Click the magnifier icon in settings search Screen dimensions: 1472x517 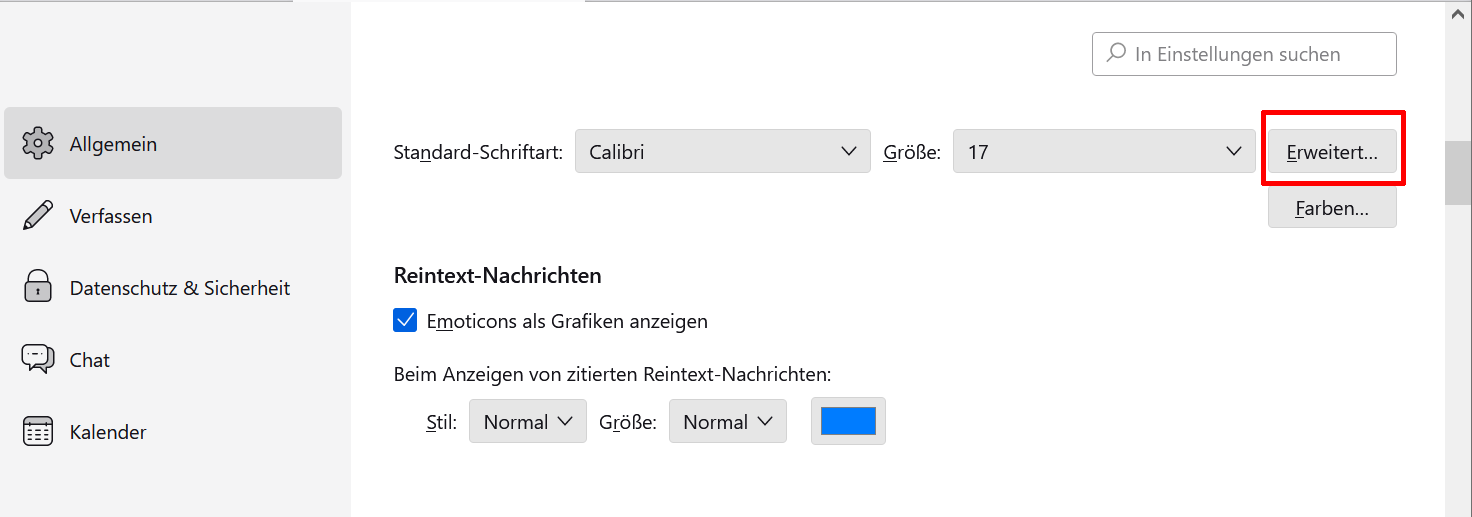(x=1116, y=54)
